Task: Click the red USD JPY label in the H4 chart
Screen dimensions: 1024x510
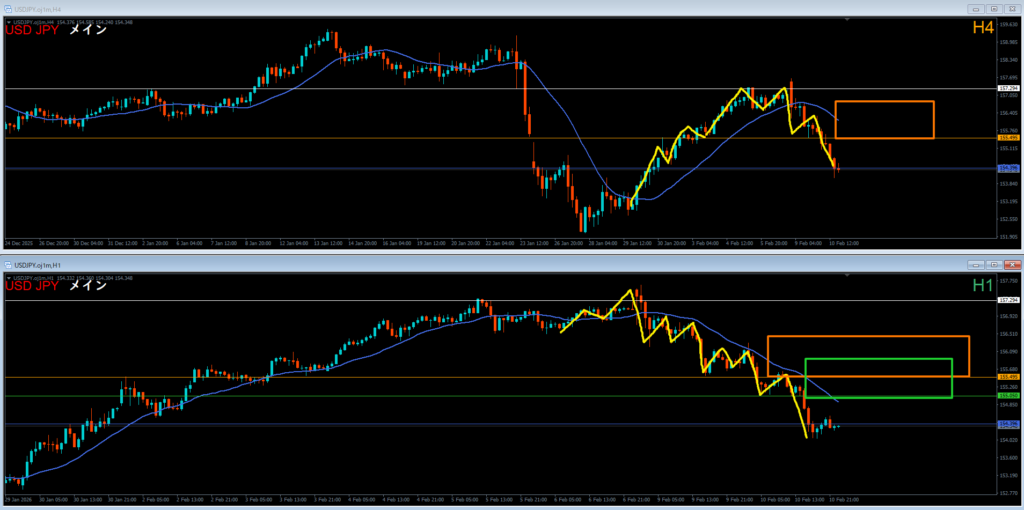Action: click(x=33, y=29)
